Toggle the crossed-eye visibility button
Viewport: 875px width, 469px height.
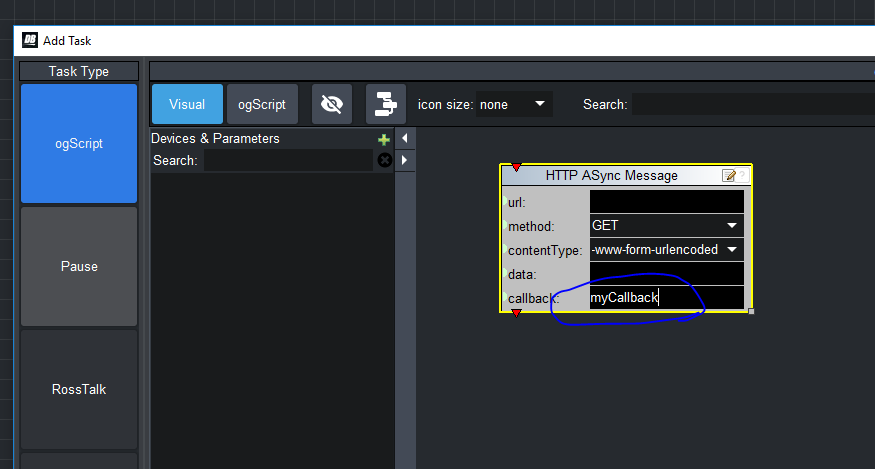click(x=331, y=104)
